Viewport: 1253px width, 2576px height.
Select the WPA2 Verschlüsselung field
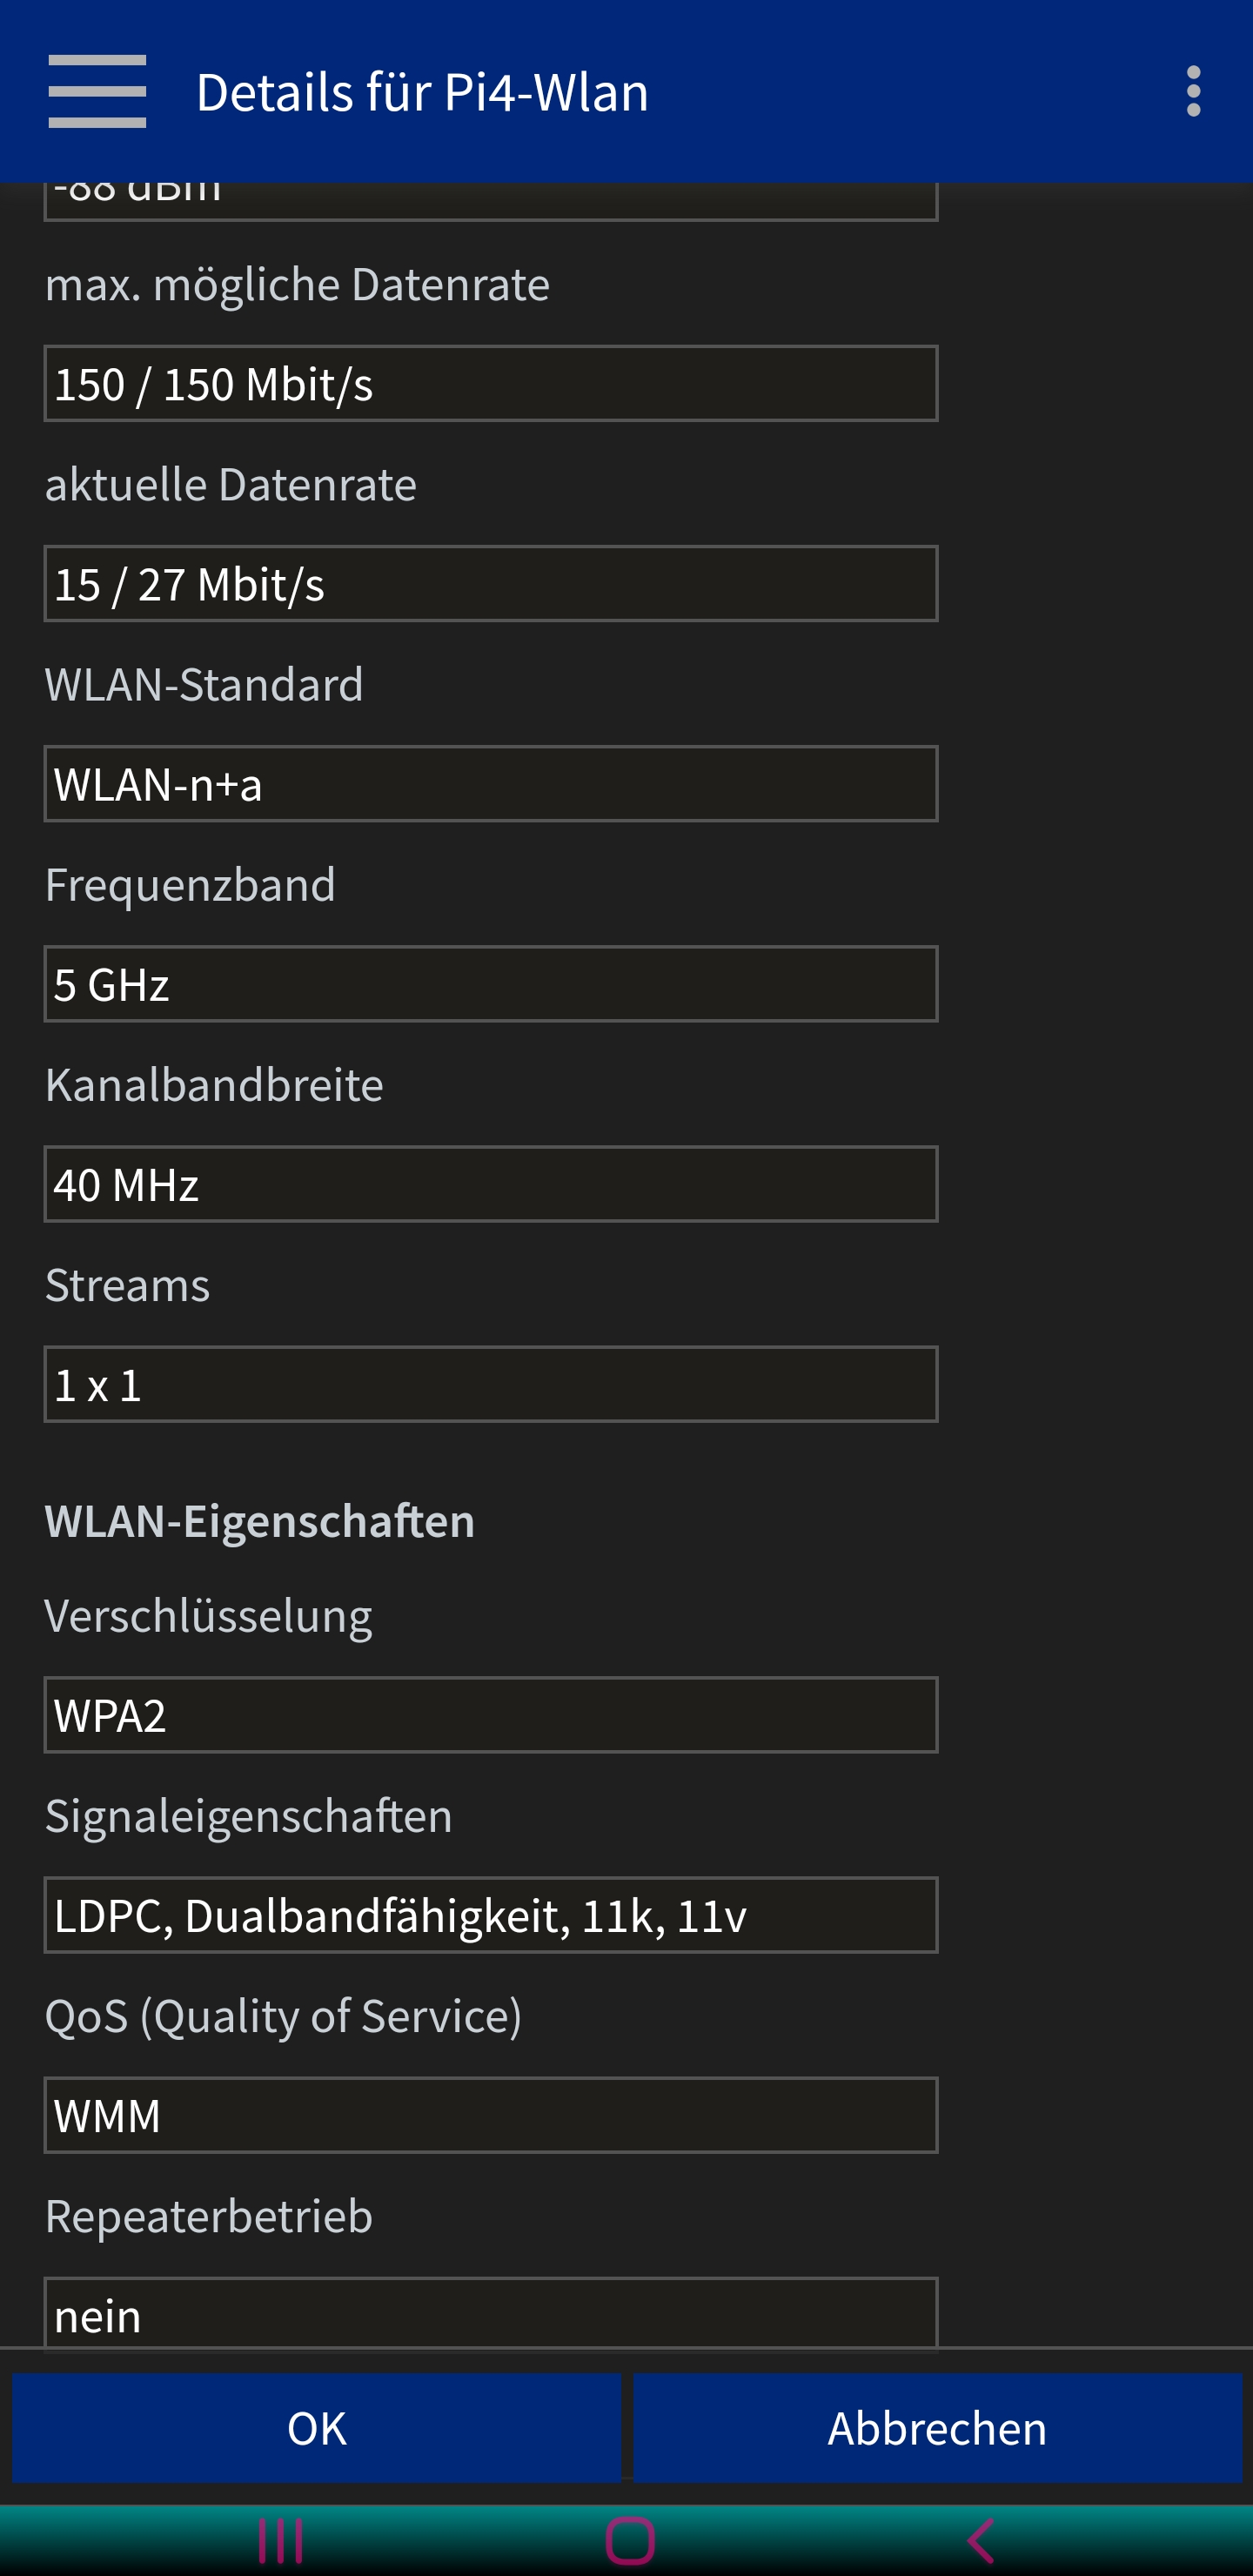[491, 1715]
